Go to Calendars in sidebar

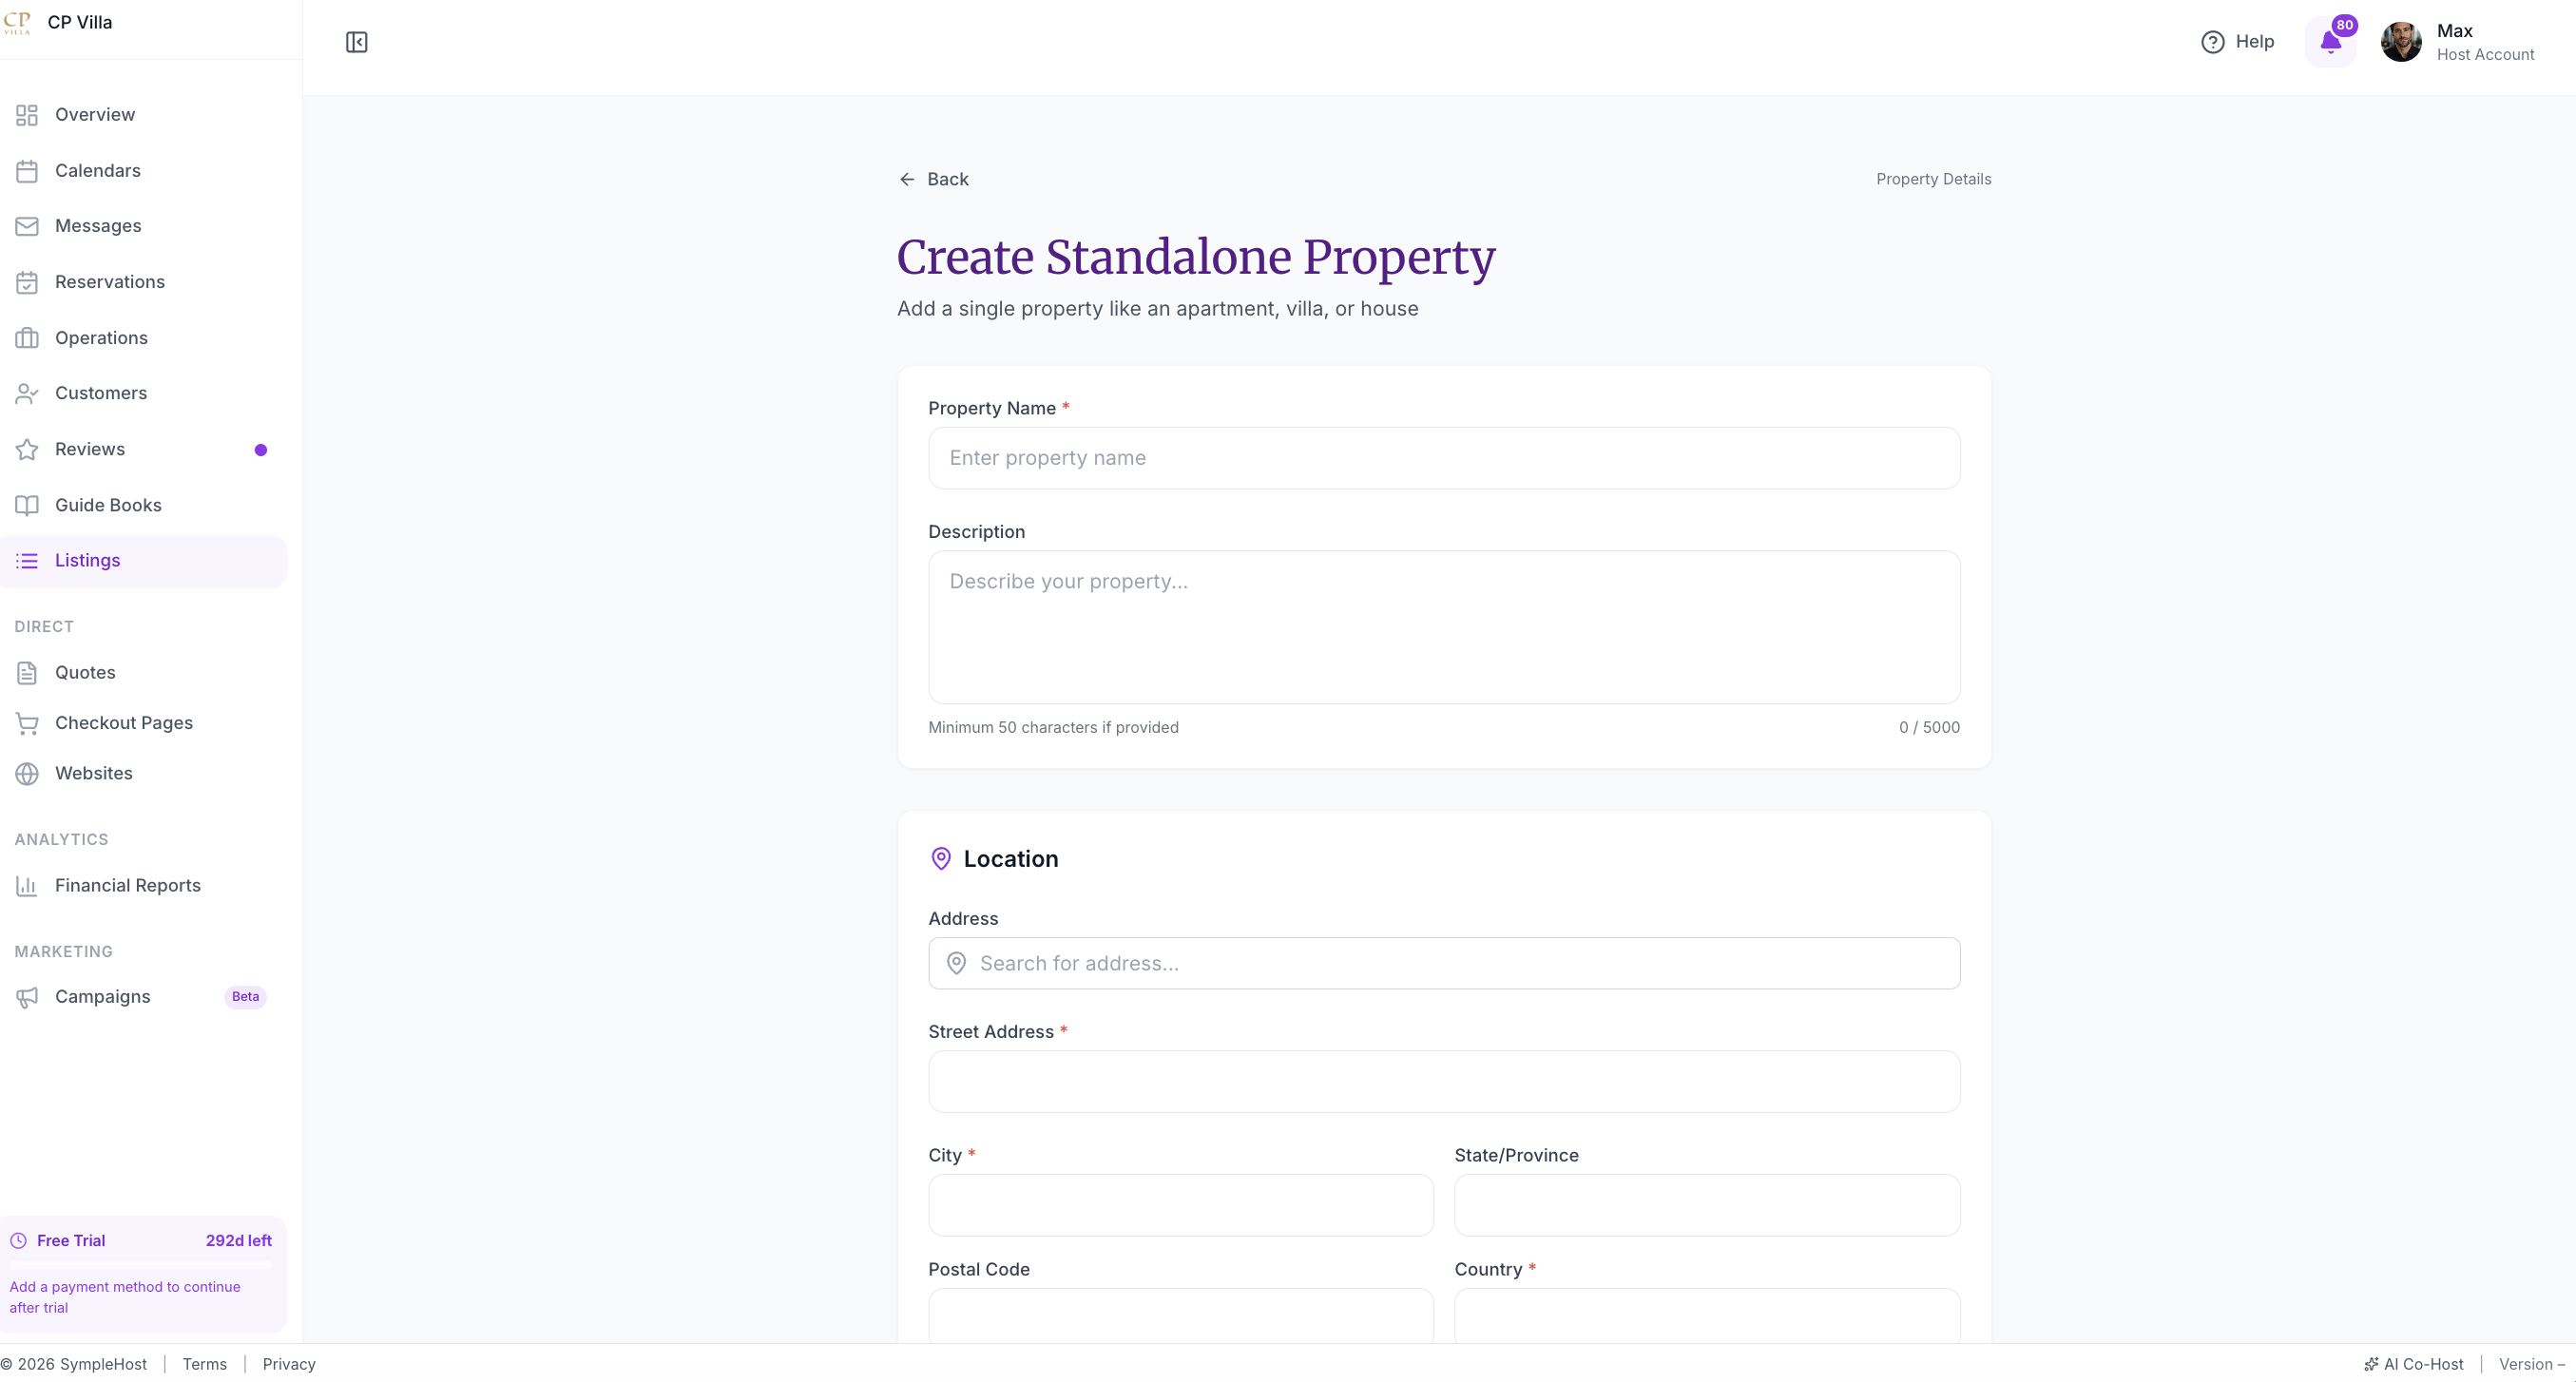pos(144,171)
